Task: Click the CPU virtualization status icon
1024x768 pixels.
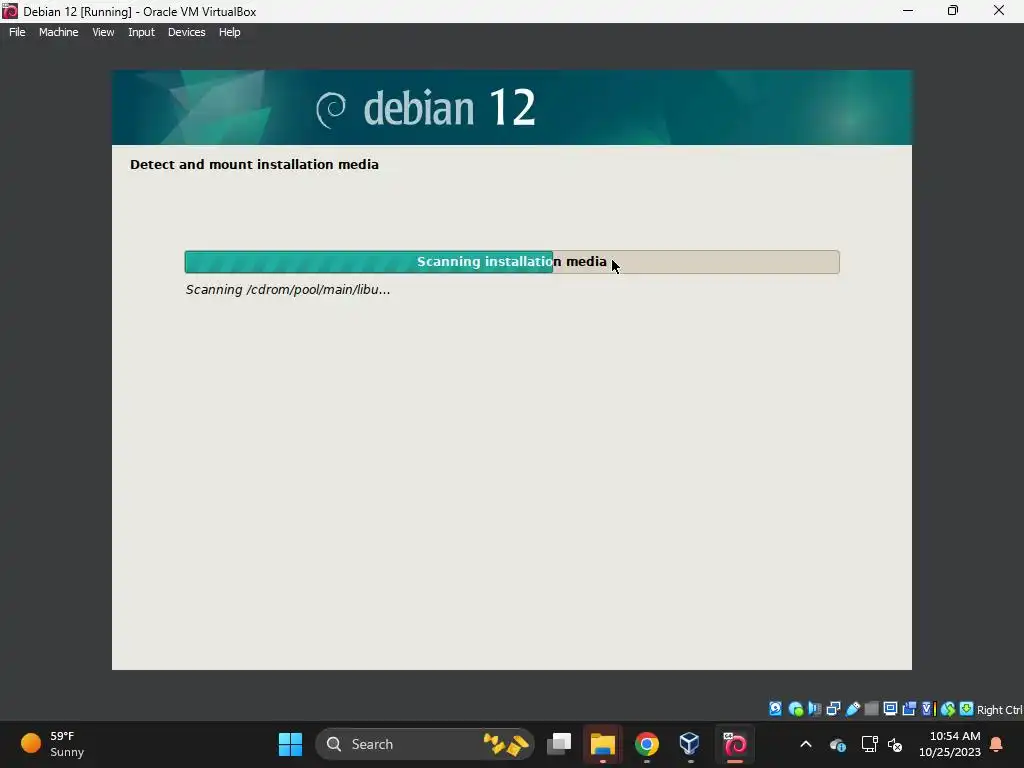Action: point(929,709)
